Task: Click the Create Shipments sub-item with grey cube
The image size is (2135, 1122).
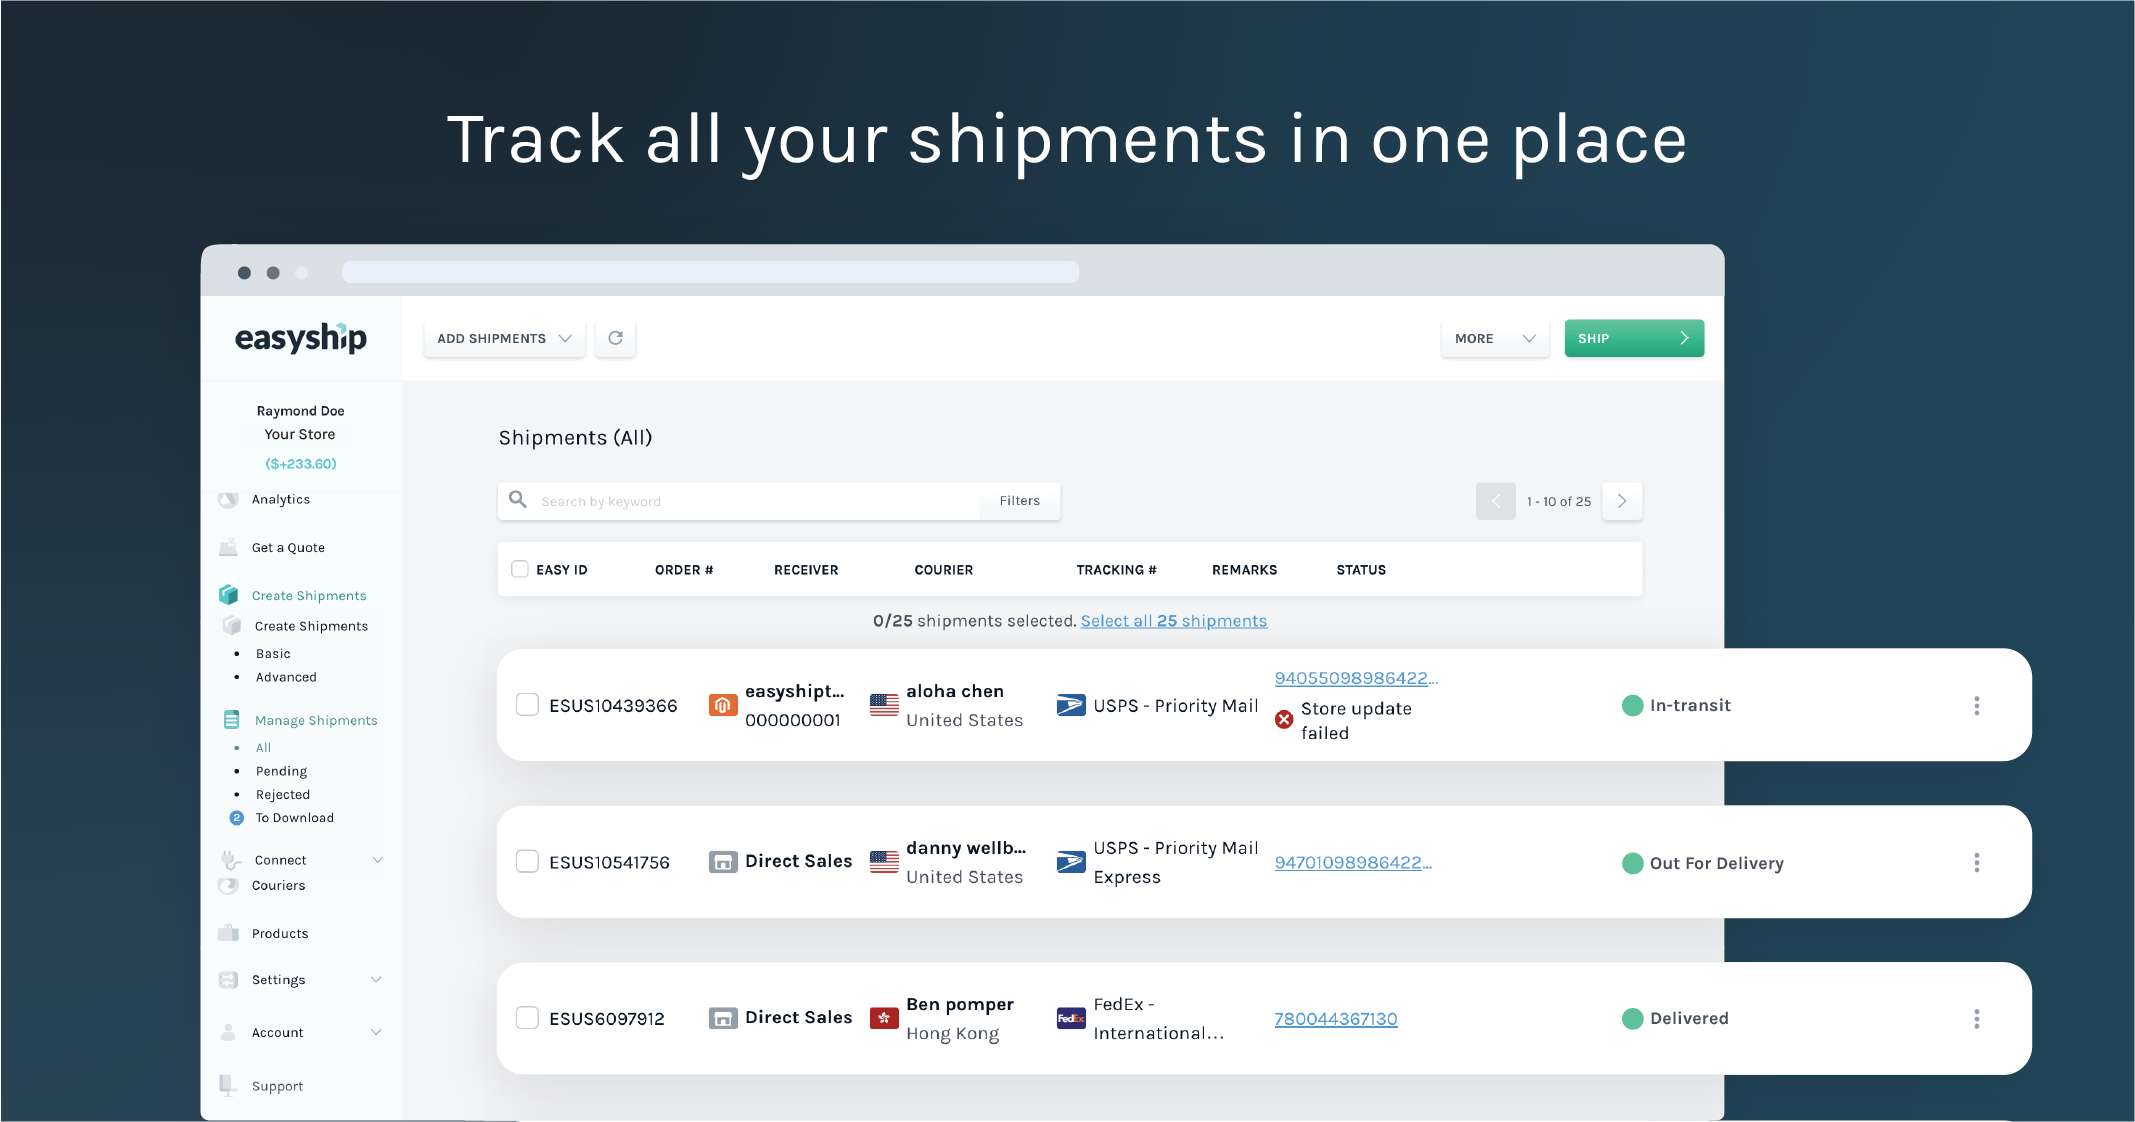Action: [x=311, y=626]
